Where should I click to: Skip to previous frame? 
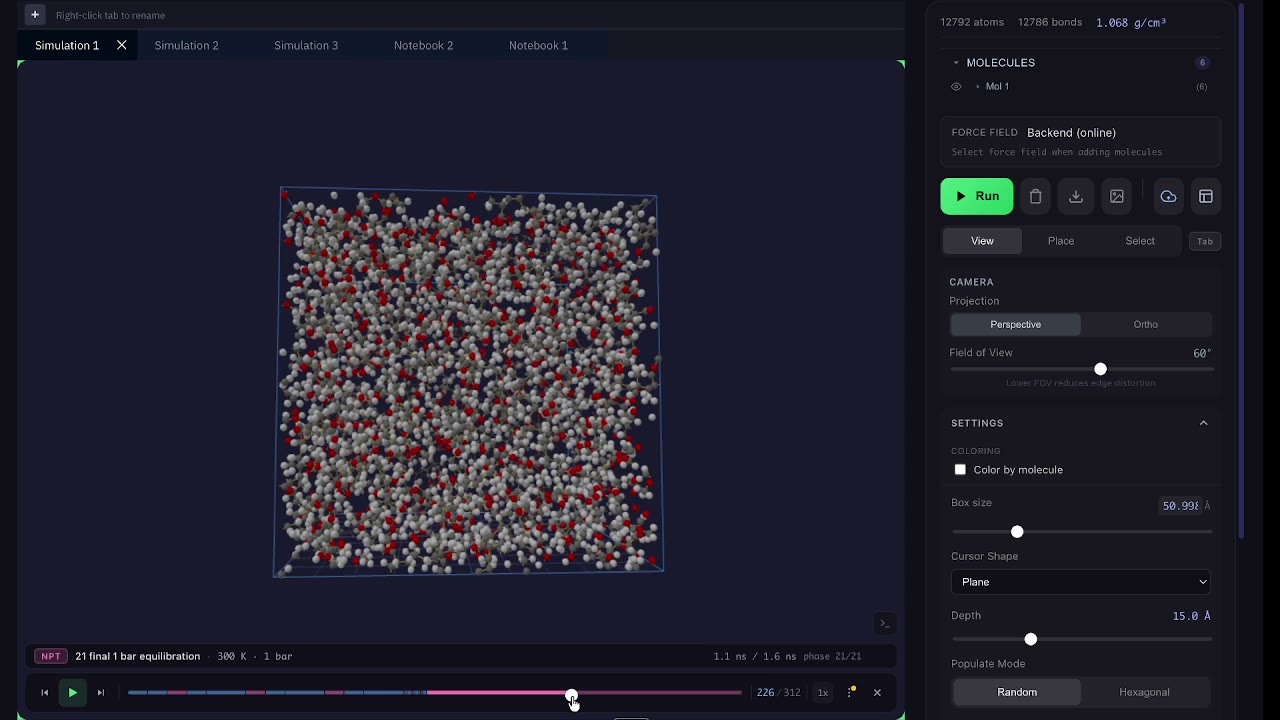click(44, 692)
